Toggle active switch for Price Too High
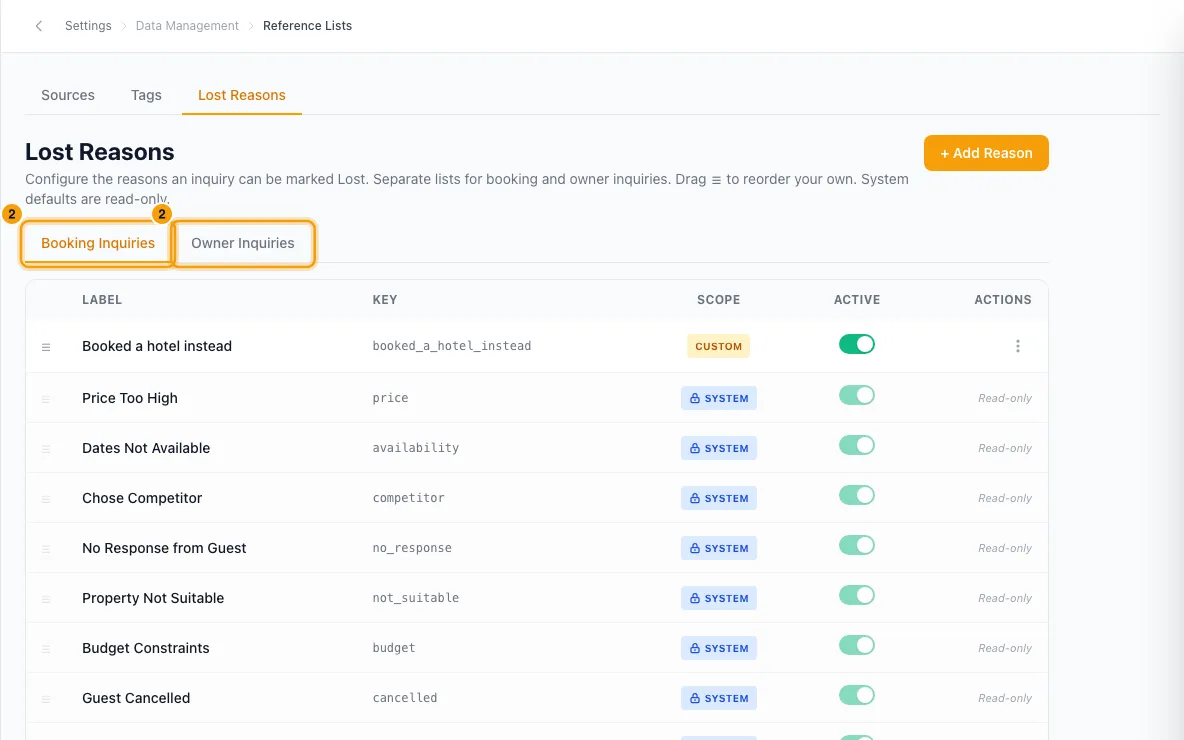The width and height of the screenshot is (1184, 740). coord(856,396)
